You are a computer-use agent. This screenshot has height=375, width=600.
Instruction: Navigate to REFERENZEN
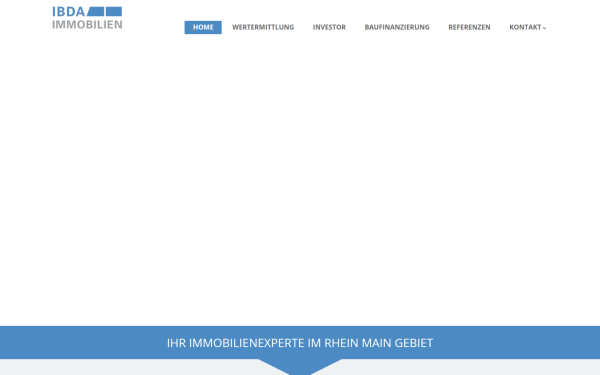coord(469,27)
